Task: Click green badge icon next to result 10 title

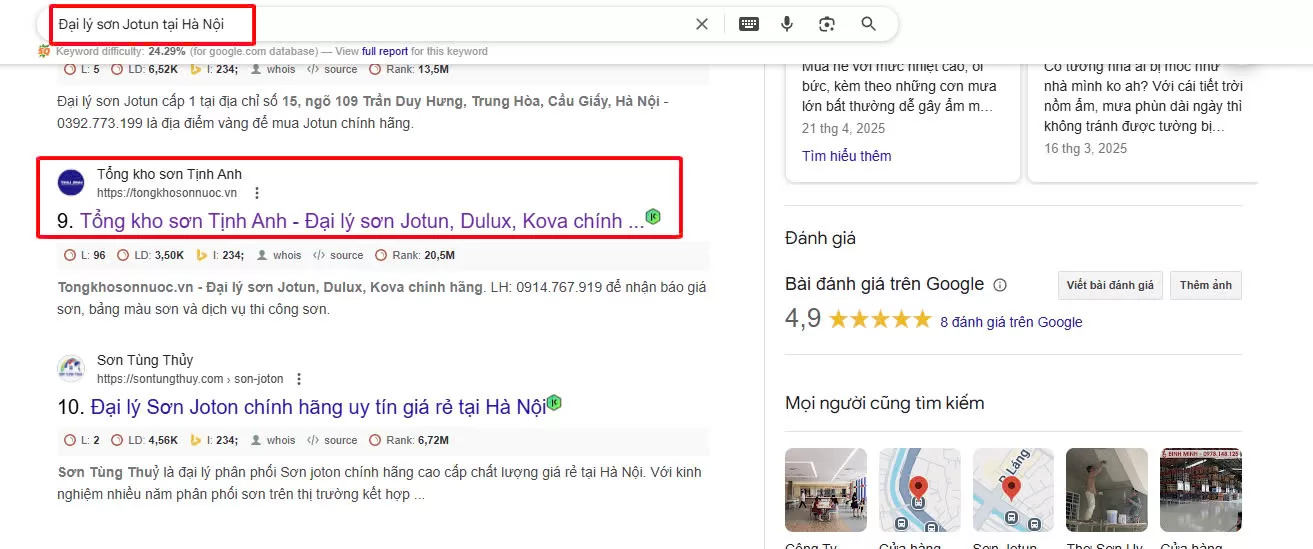Action: (x=554, y=403)
